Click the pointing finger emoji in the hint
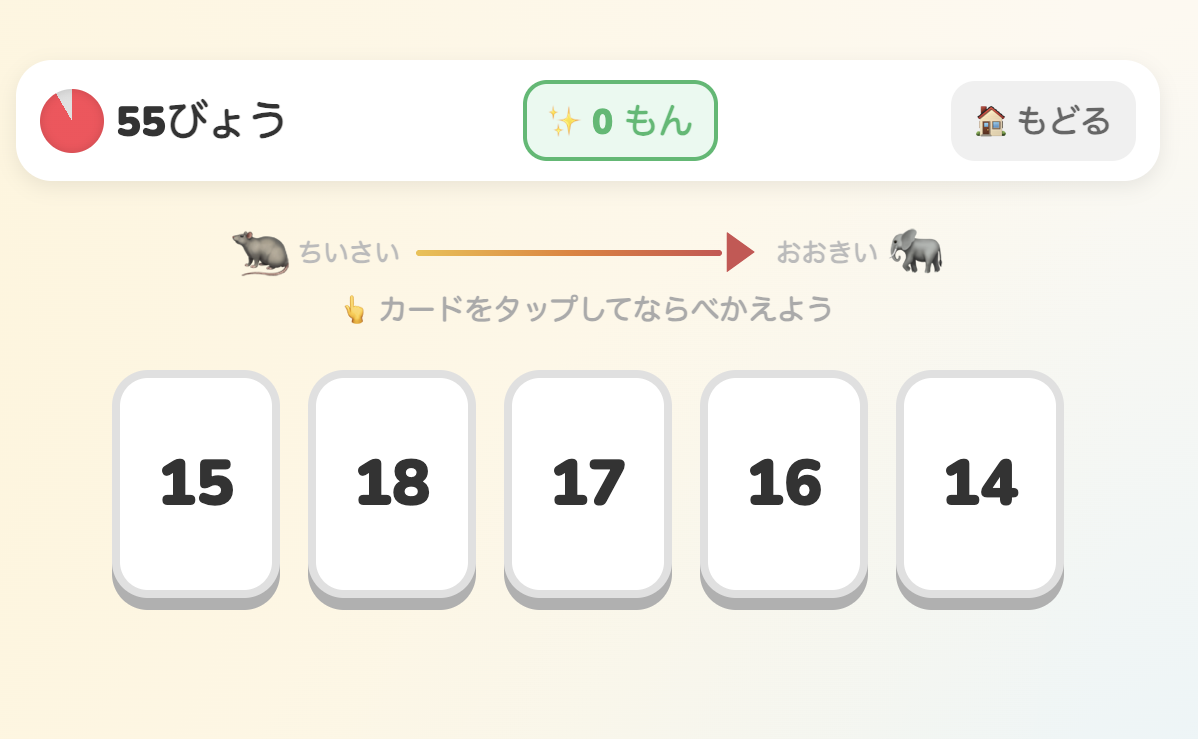Screen dimensions: 1198x739 [x=354, y=310]
